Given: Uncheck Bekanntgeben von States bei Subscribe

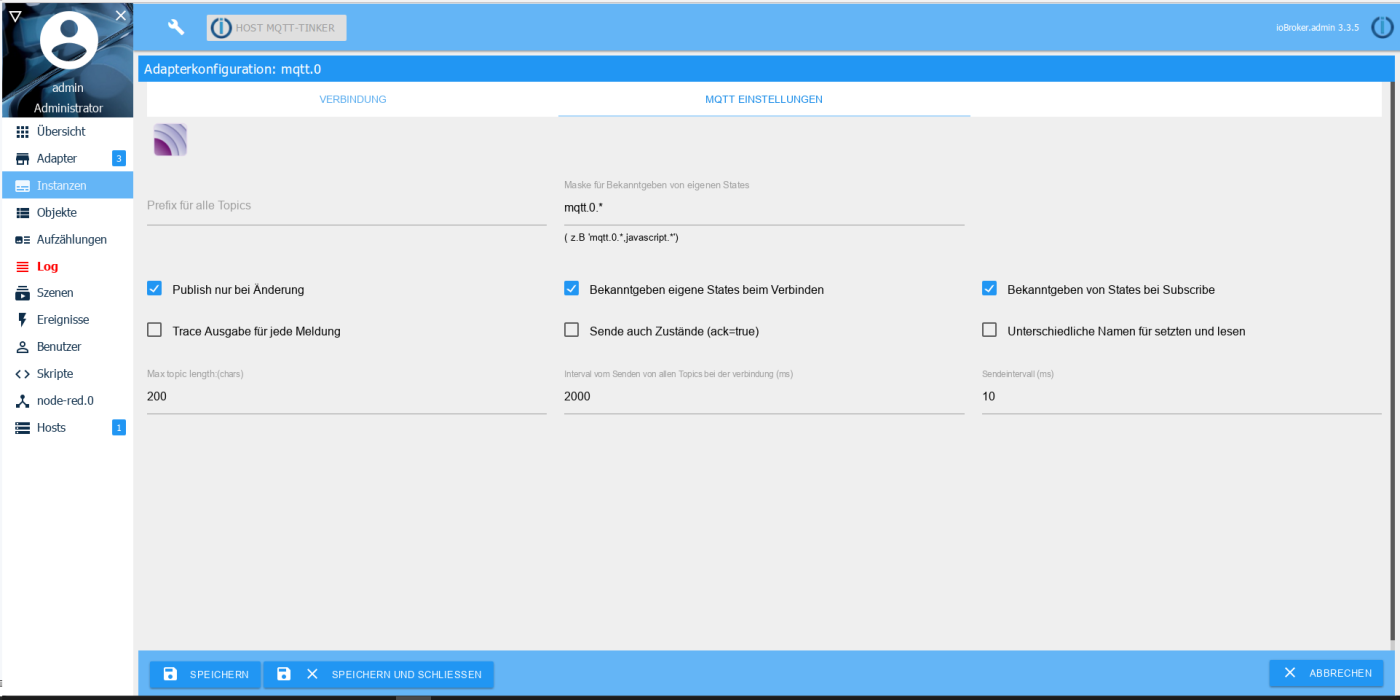Looking at the screenshot, I should 989,289.
